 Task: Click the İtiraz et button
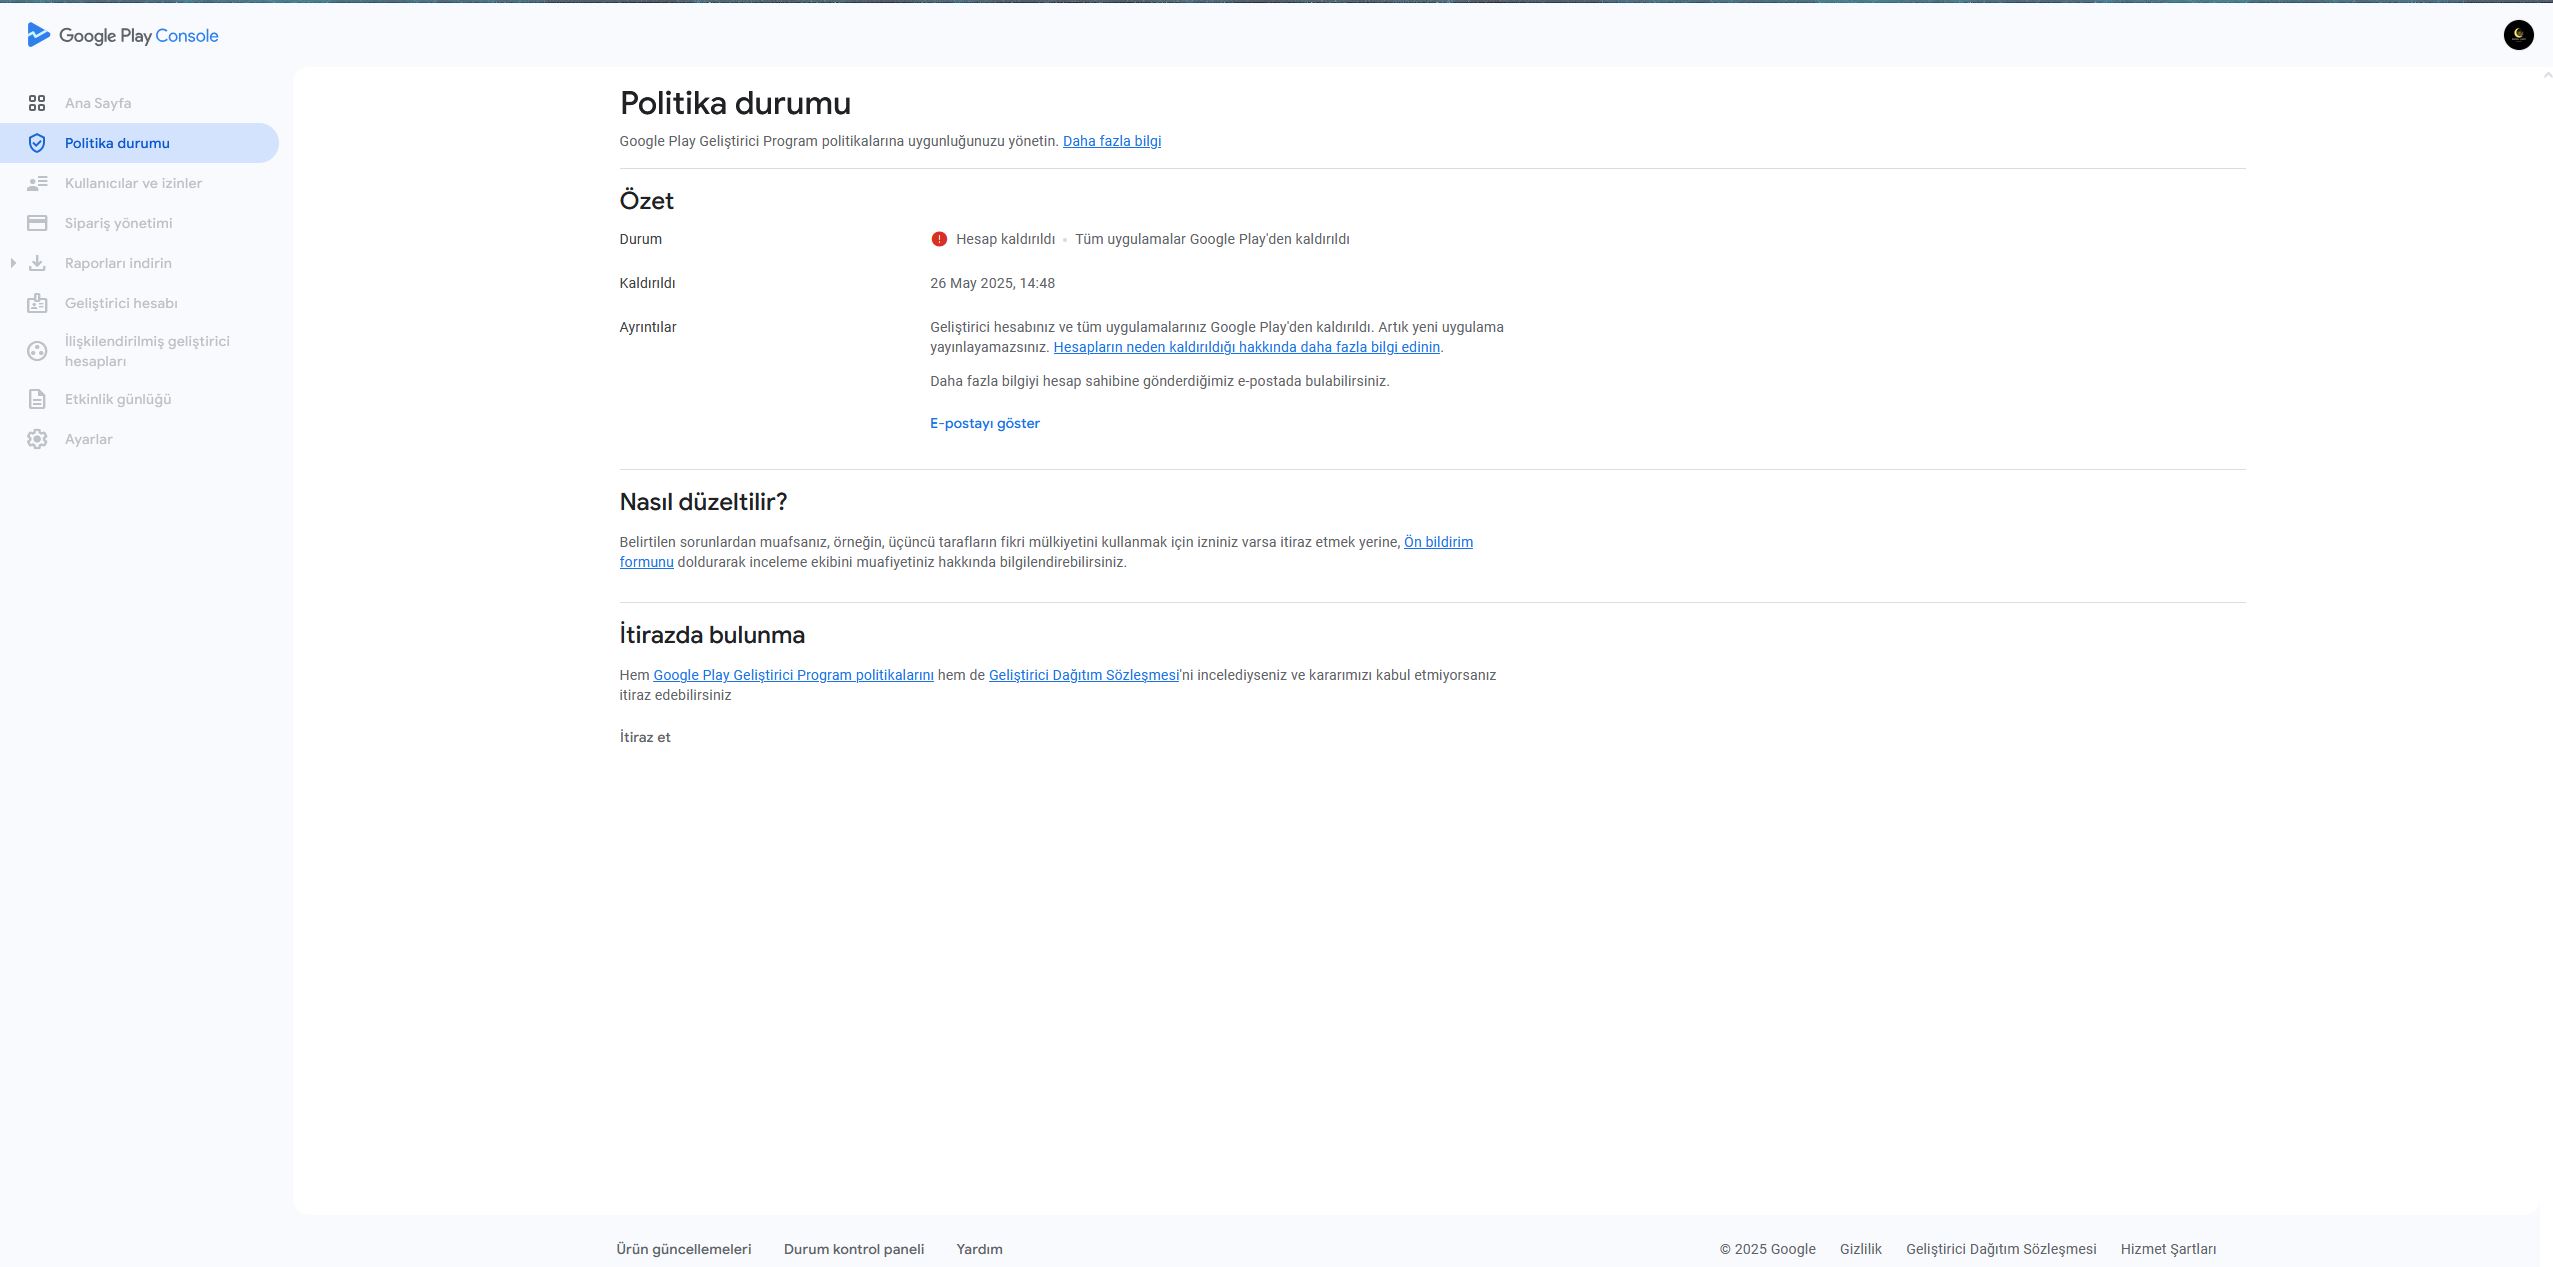(645, 737)
